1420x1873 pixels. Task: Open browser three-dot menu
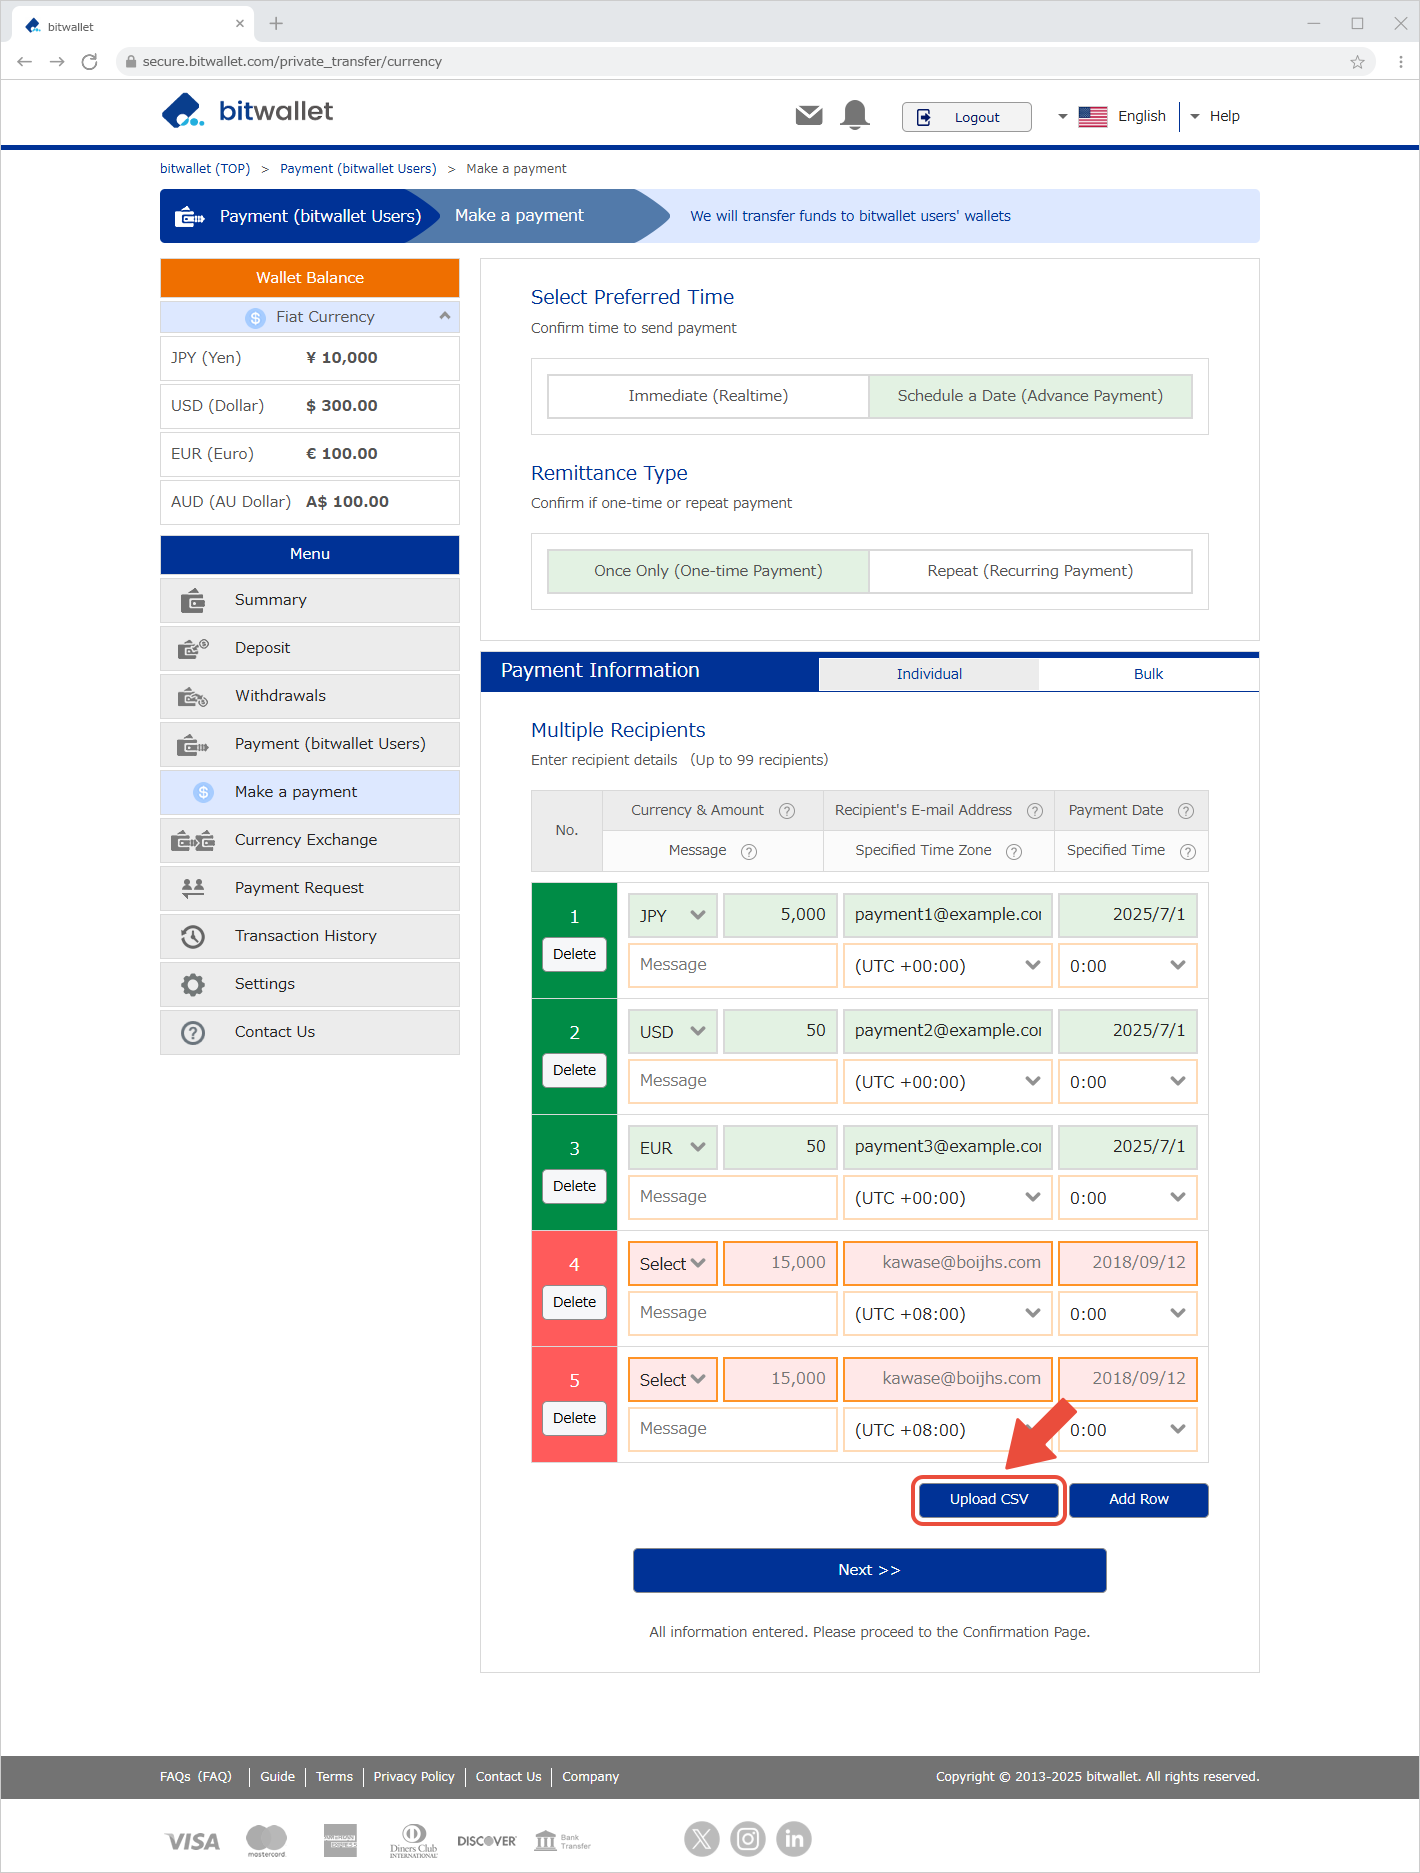tap(1401, 62)
